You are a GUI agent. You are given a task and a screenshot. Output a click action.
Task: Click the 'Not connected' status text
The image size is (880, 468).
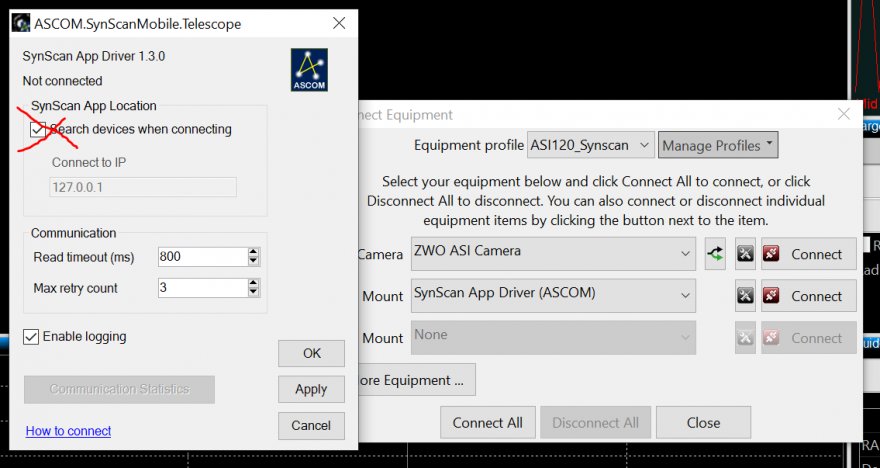(x=62, y=81)
